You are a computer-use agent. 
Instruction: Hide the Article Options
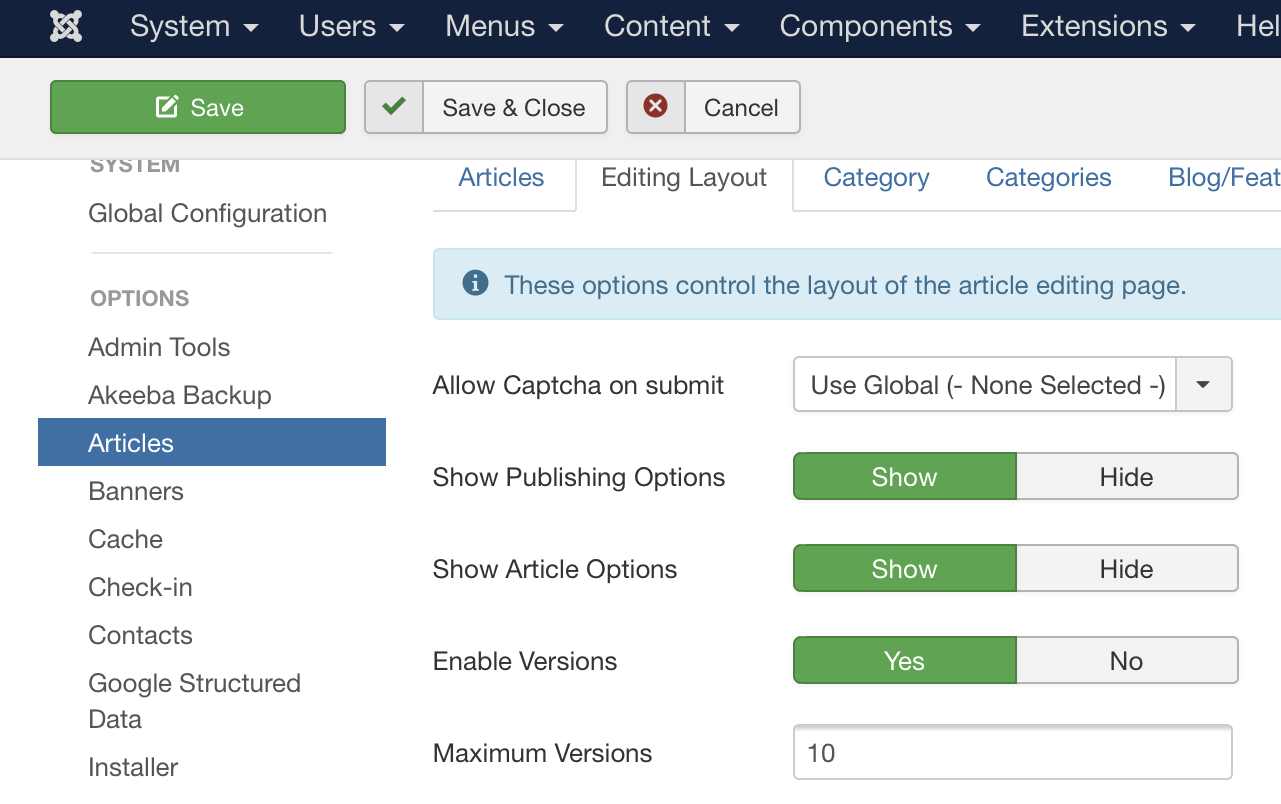(x=1126, y=568)
